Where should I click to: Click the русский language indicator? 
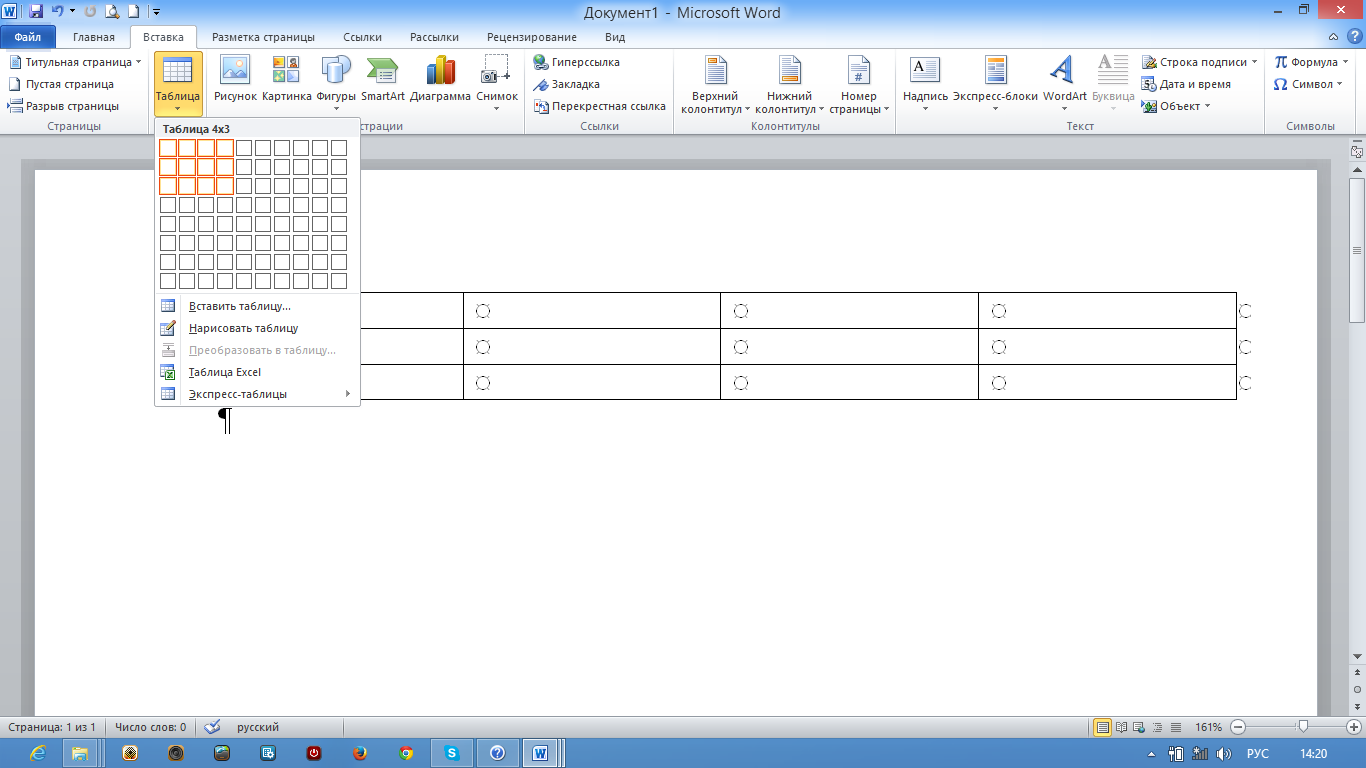pos(258,727)
